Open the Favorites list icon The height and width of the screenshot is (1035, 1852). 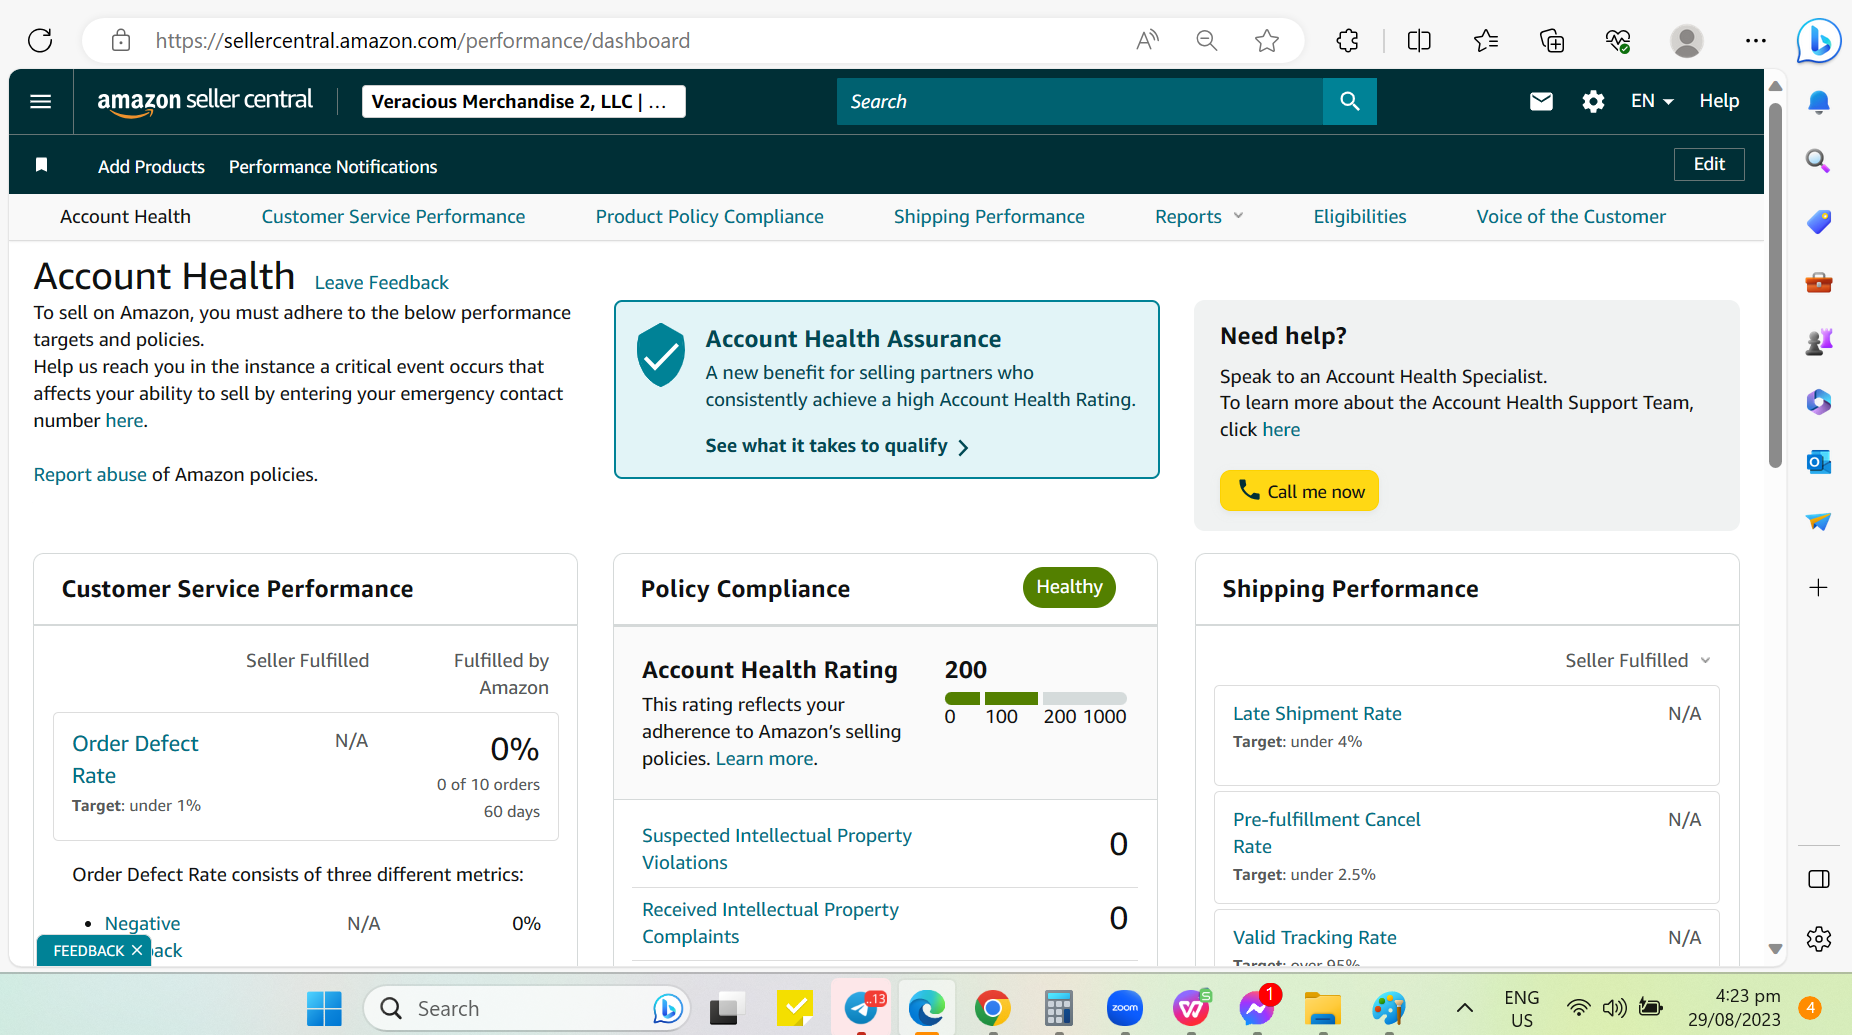(1486, 40)
